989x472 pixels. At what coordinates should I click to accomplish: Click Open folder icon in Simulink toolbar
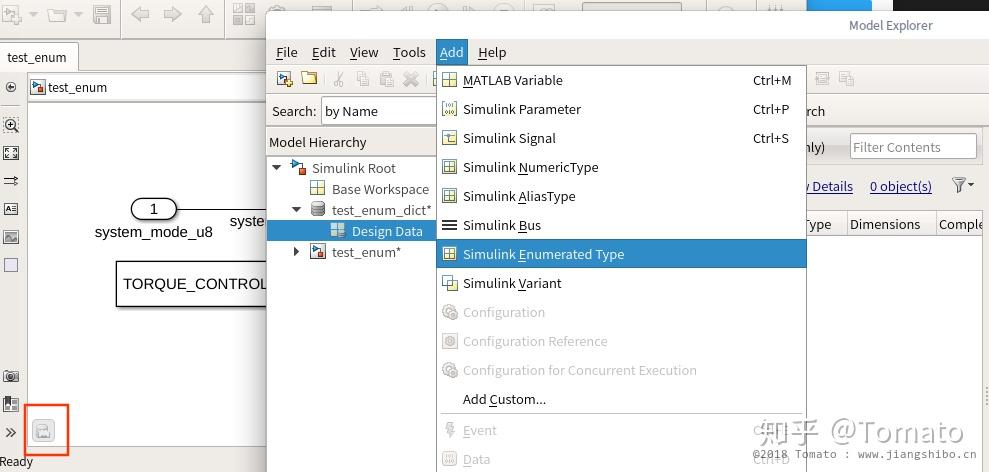pos(57,14)
